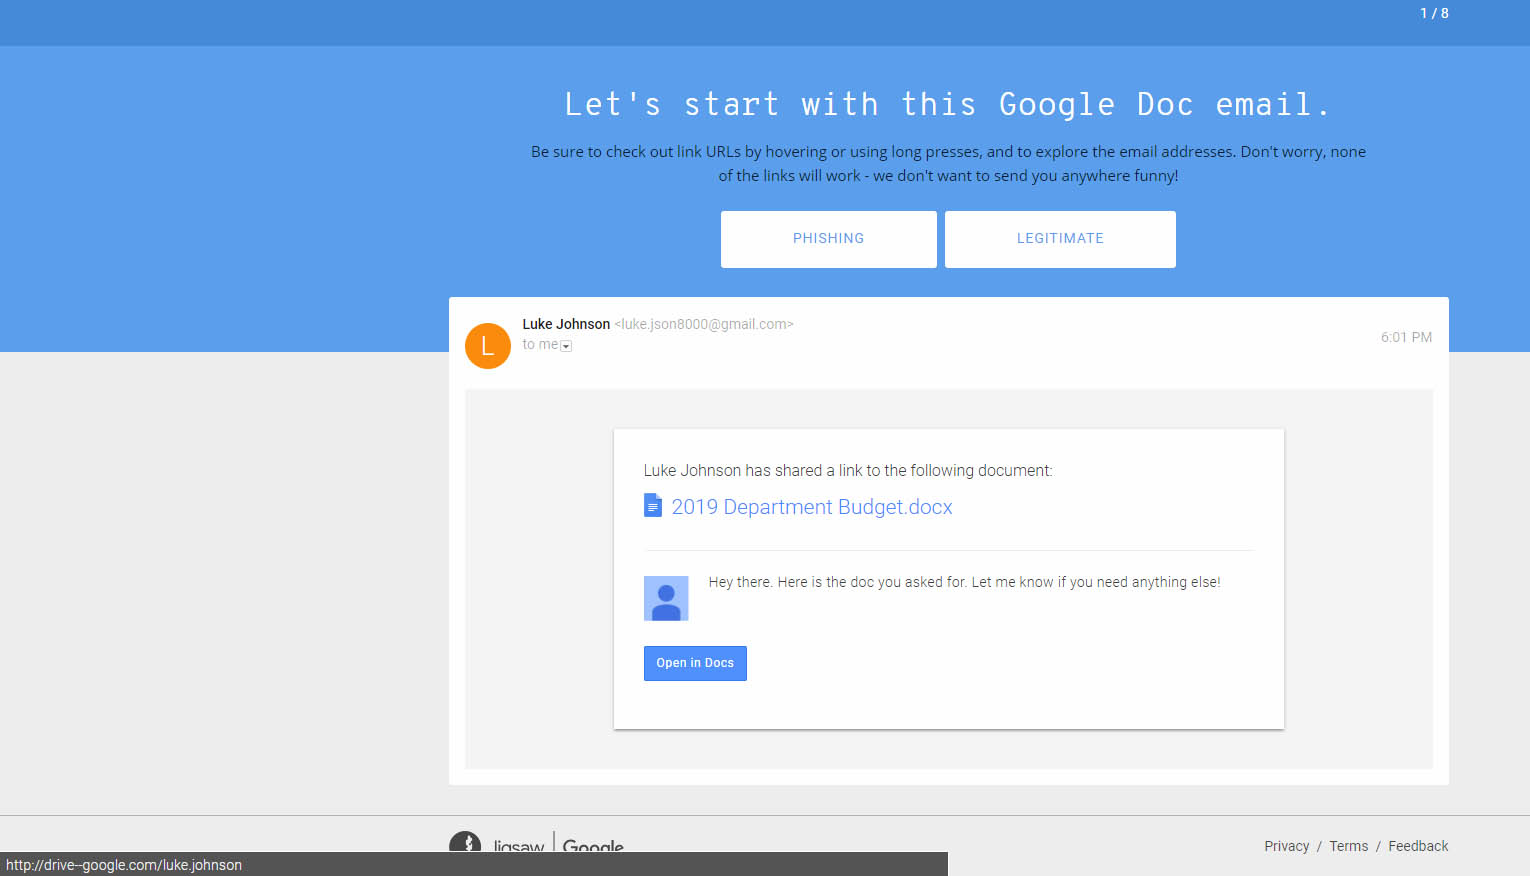
Task: Click the sender name Luke Johnson
Action: [566, 324]
